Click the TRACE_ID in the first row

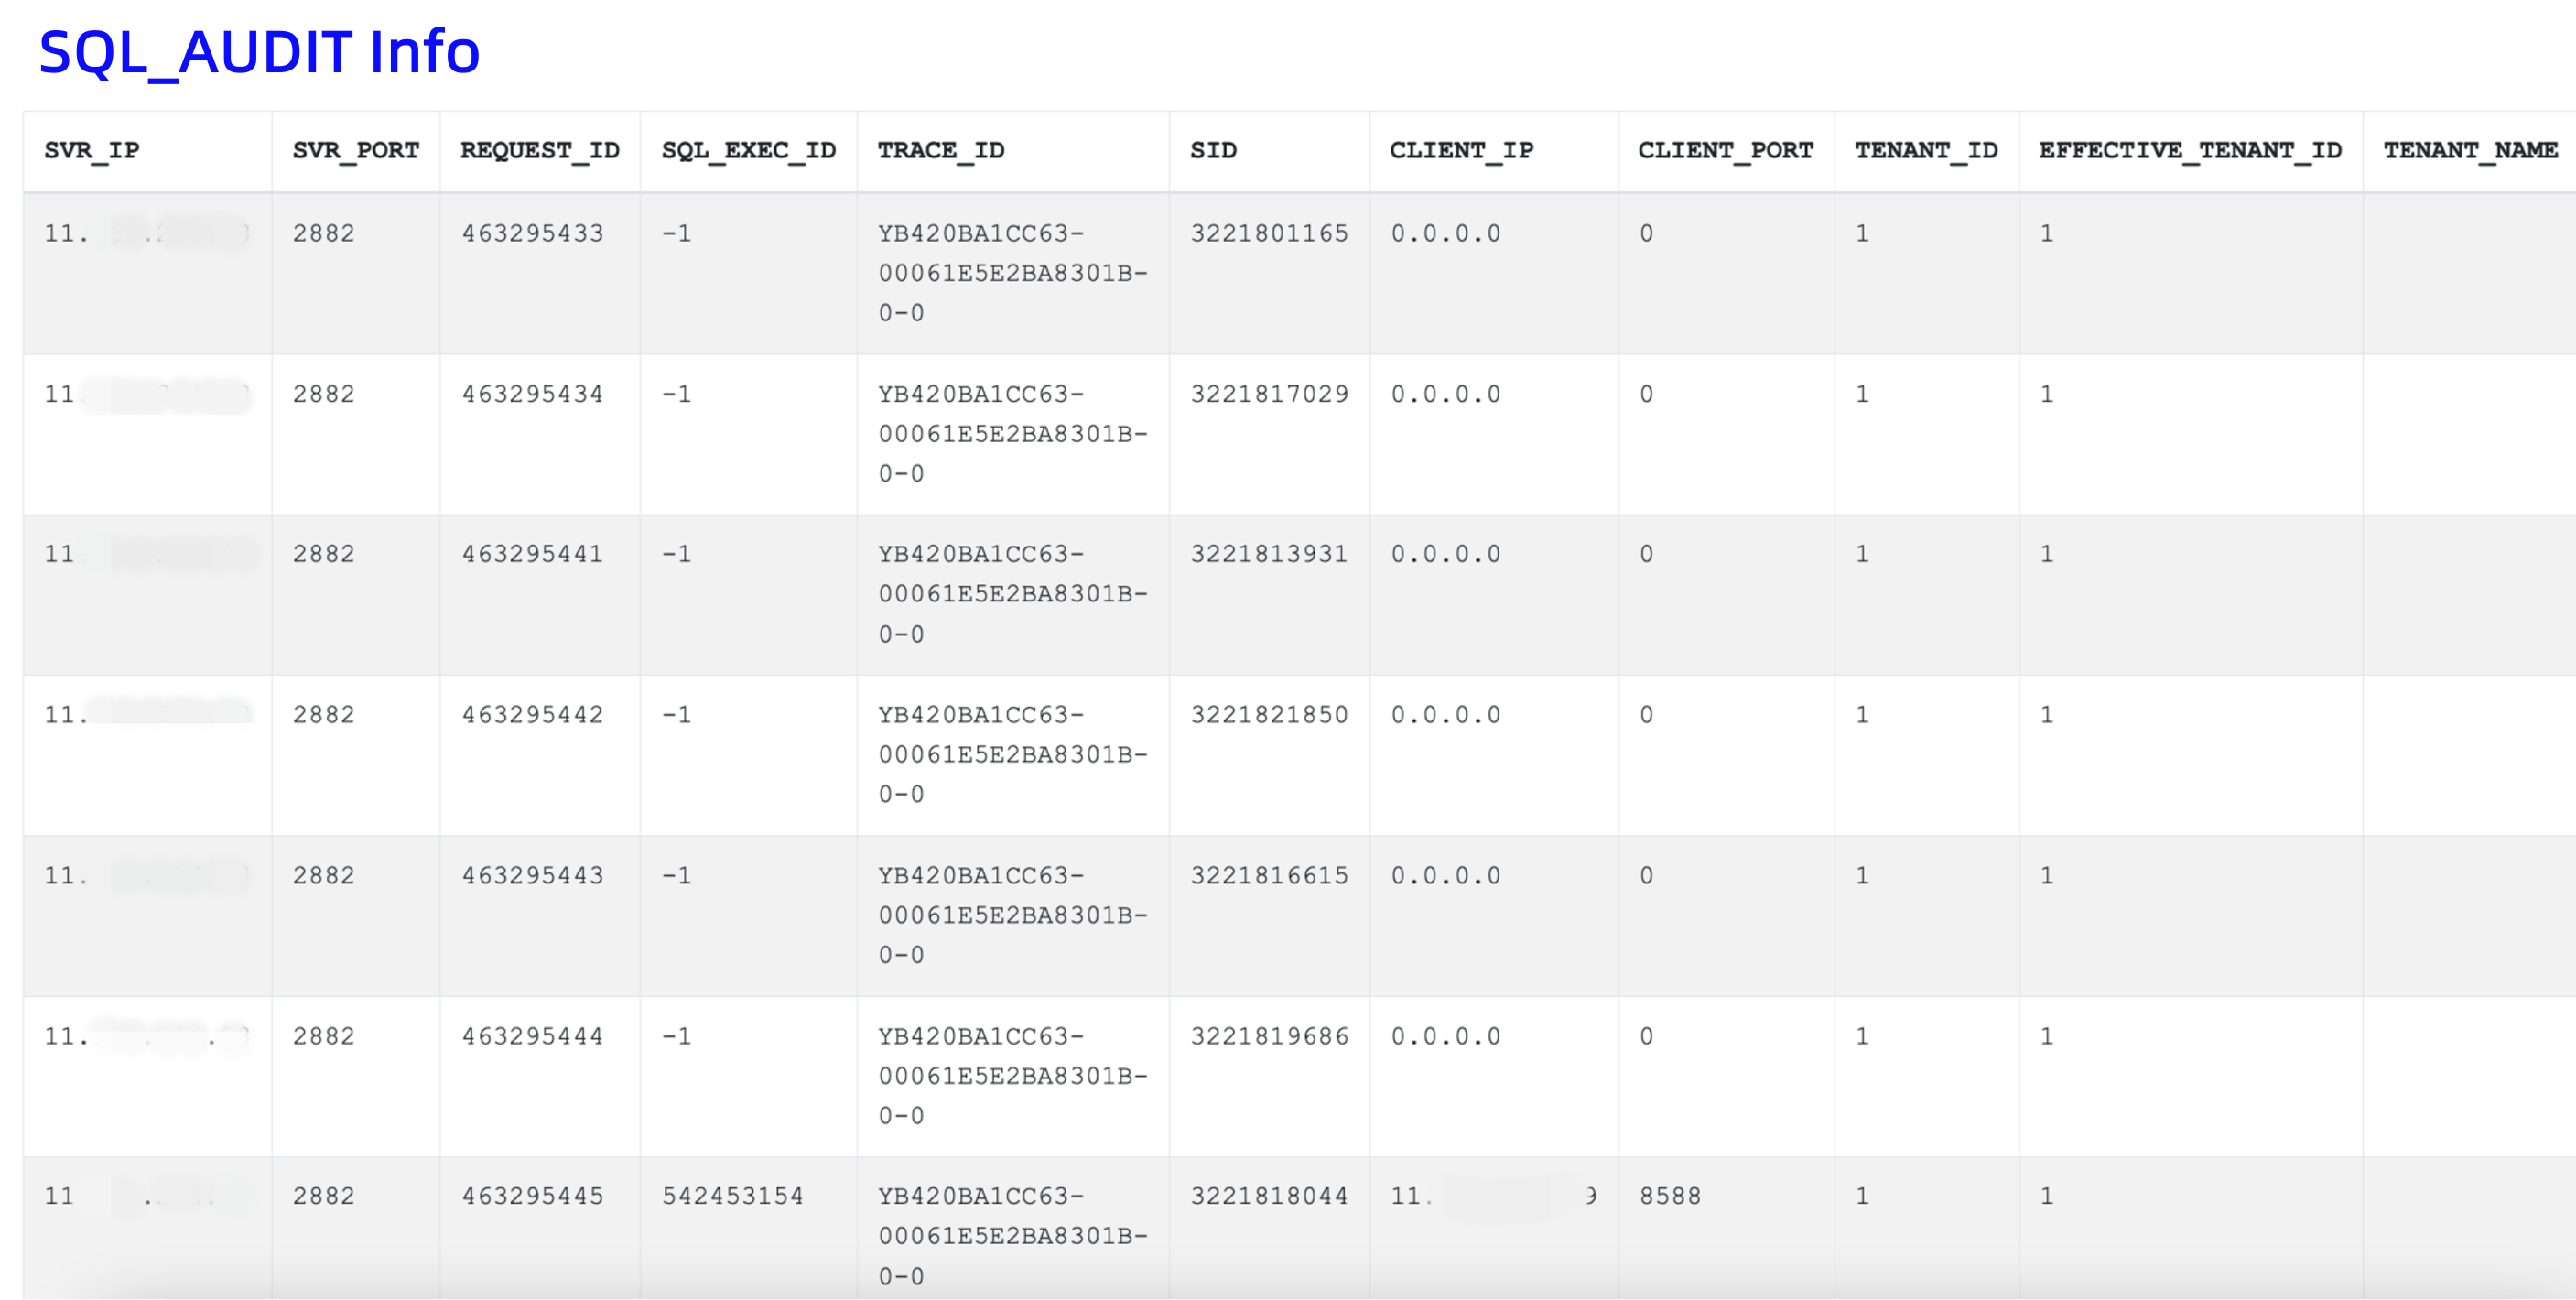click(x=1013, y=272)
